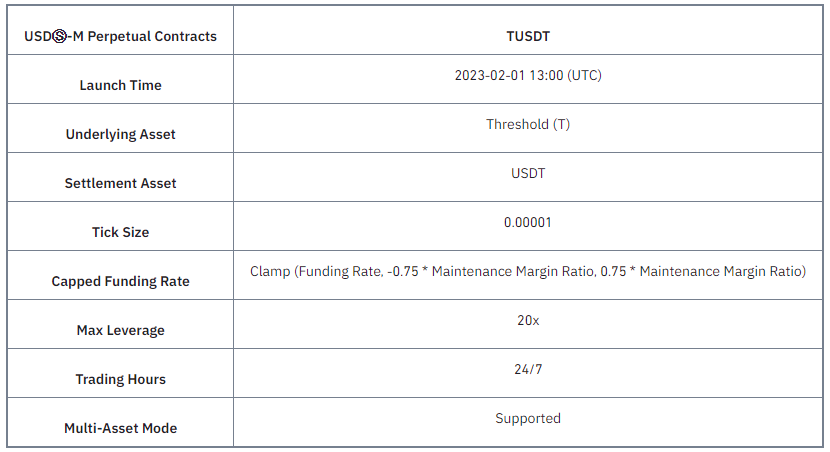Select the Max Leverage label

click(121, 330)
